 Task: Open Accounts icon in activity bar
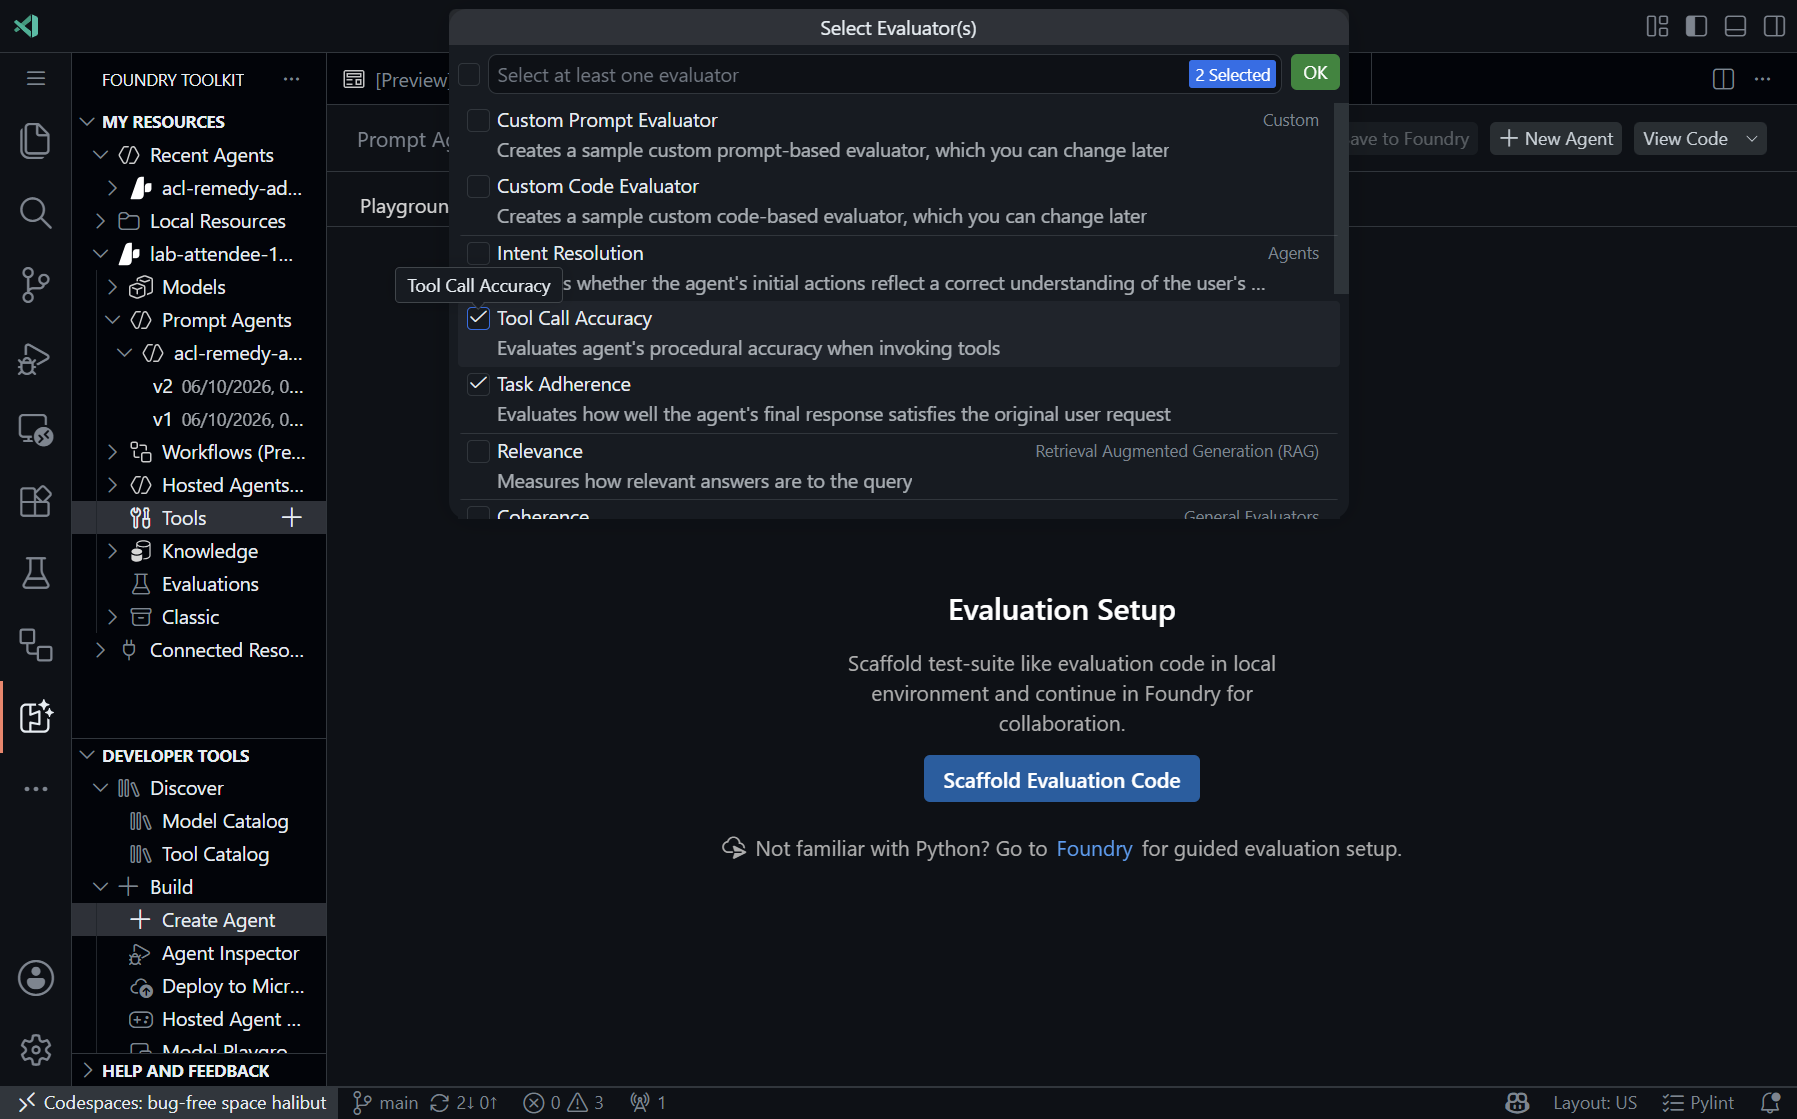[36, 978]
